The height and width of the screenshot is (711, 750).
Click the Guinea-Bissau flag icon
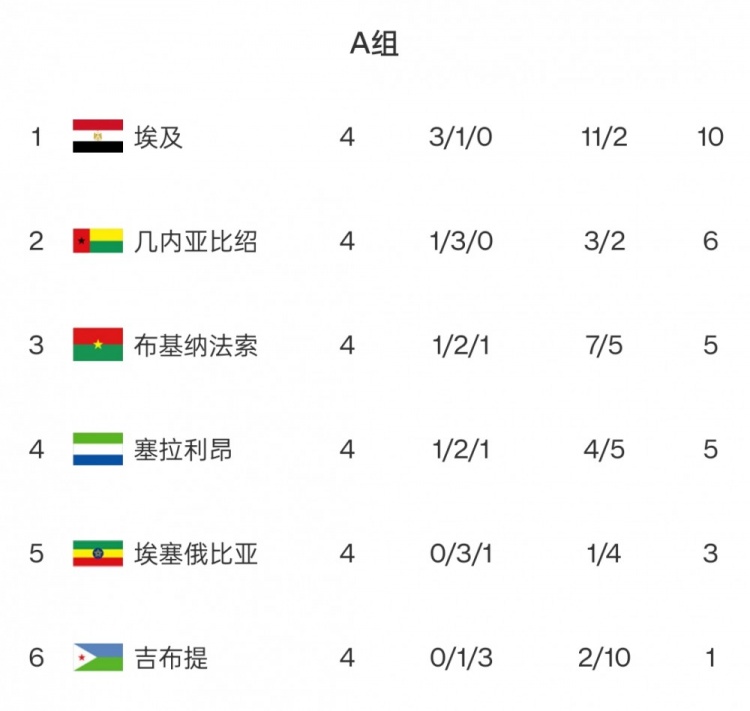coord(98,241)
